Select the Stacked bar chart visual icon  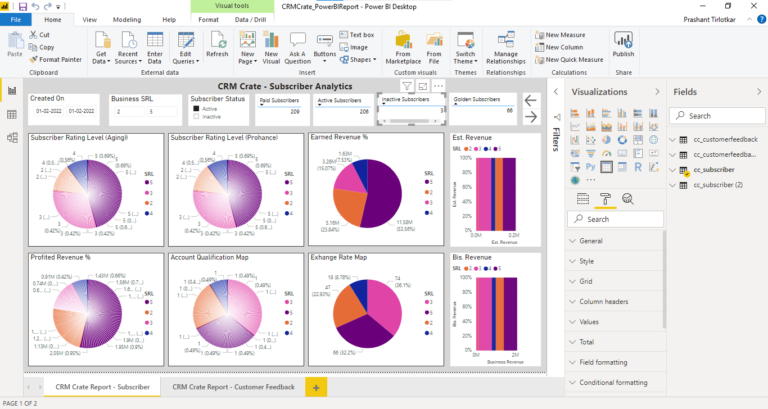(575, 113)
